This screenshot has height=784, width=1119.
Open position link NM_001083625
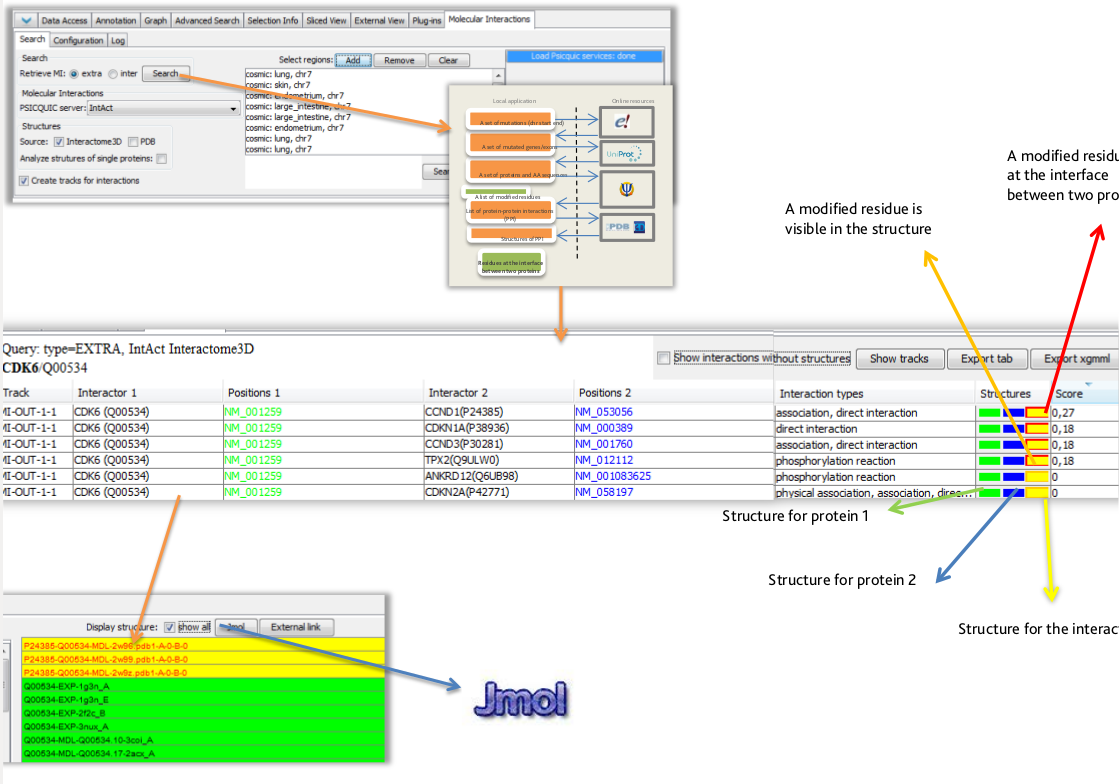coord(613,476)
